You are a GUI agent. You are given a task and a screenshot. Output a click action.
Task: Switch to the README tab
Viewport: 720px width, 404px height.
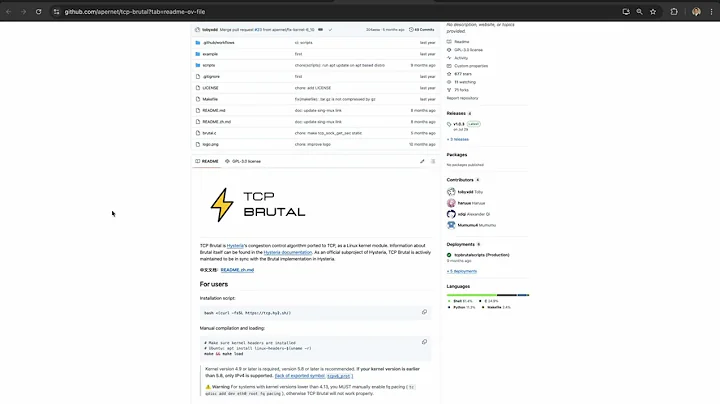[207, 161]
